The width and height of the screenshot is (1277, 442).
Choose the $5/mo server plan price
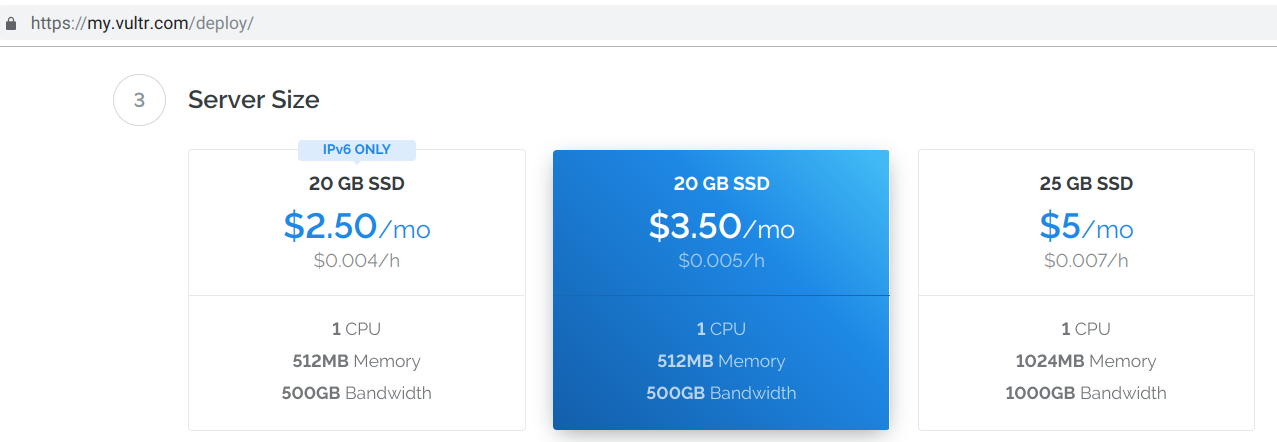pos(1086,227)
